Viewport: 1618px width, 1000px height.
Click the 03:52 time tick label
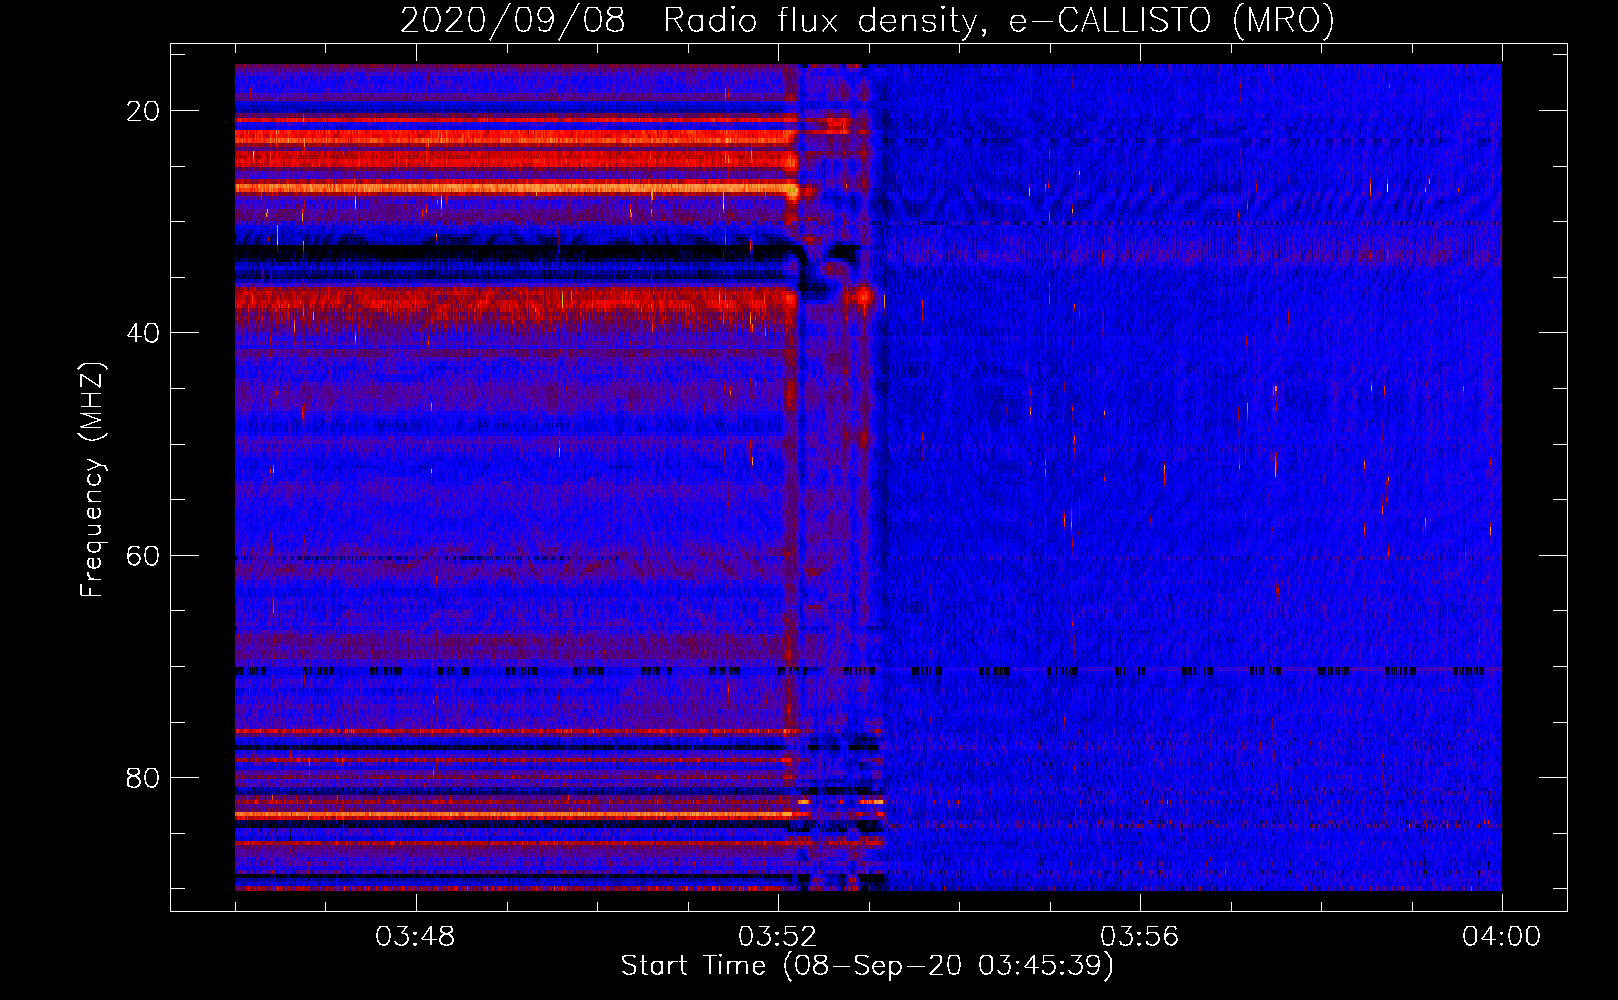pos(777,937)
